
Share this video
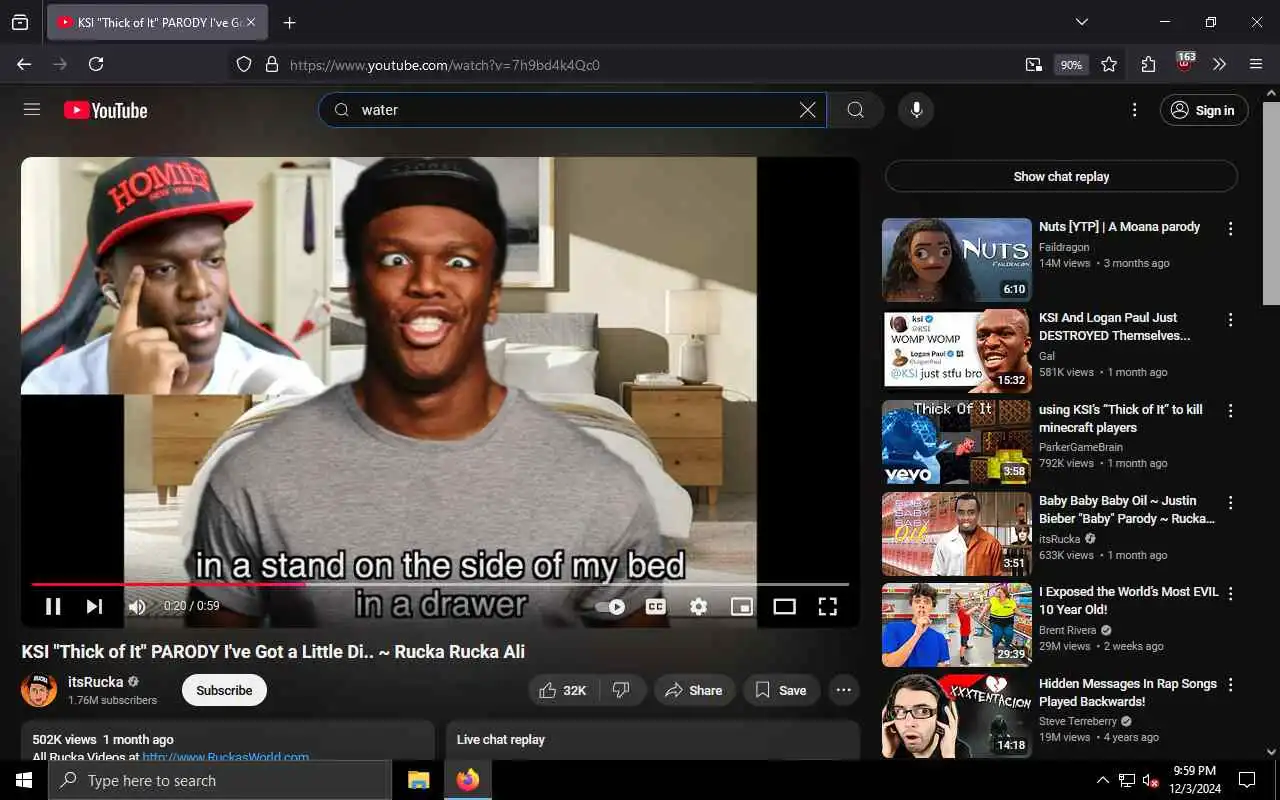click(694, 690)
